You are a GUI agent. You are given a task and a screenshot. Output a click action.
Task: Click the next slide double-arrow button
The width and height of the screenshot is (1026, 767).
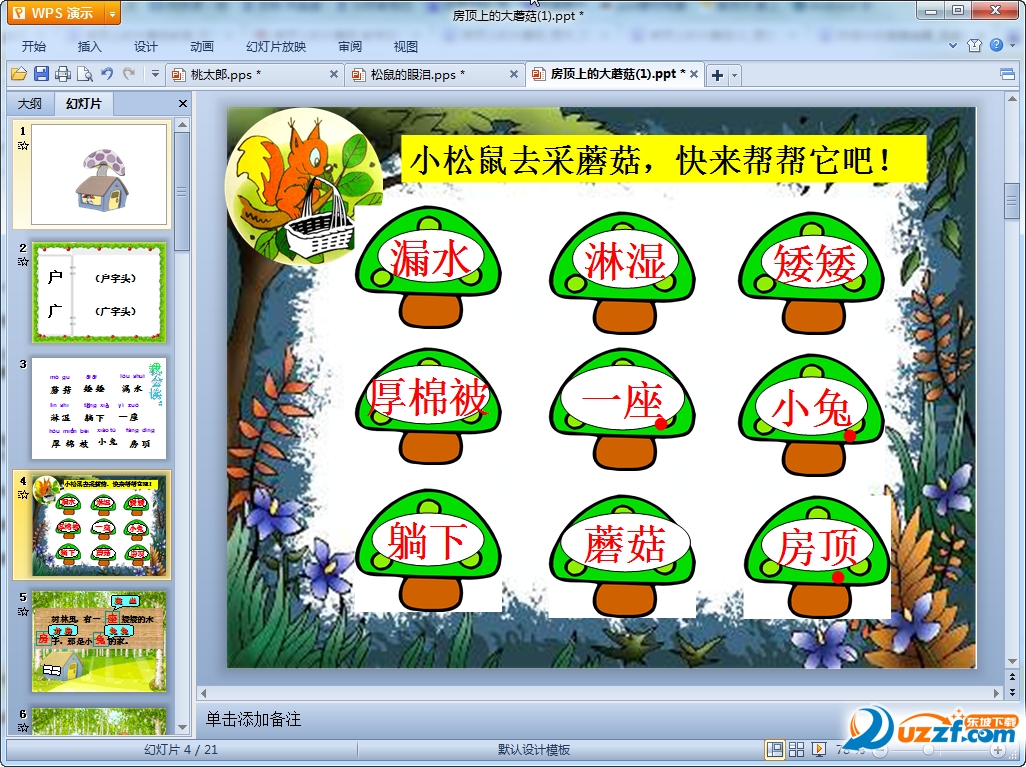tap(1013, 692)
